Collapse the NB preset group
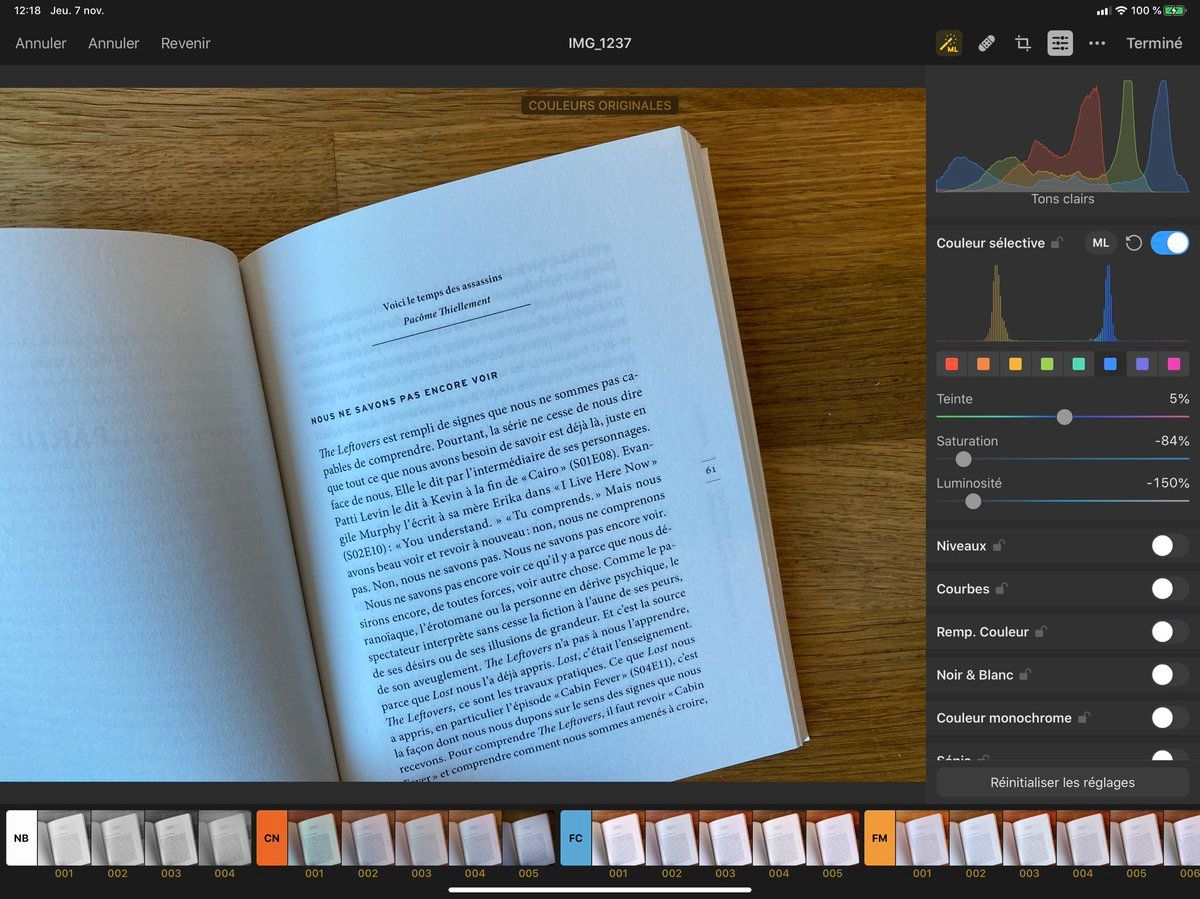 [x=21, y=837]
